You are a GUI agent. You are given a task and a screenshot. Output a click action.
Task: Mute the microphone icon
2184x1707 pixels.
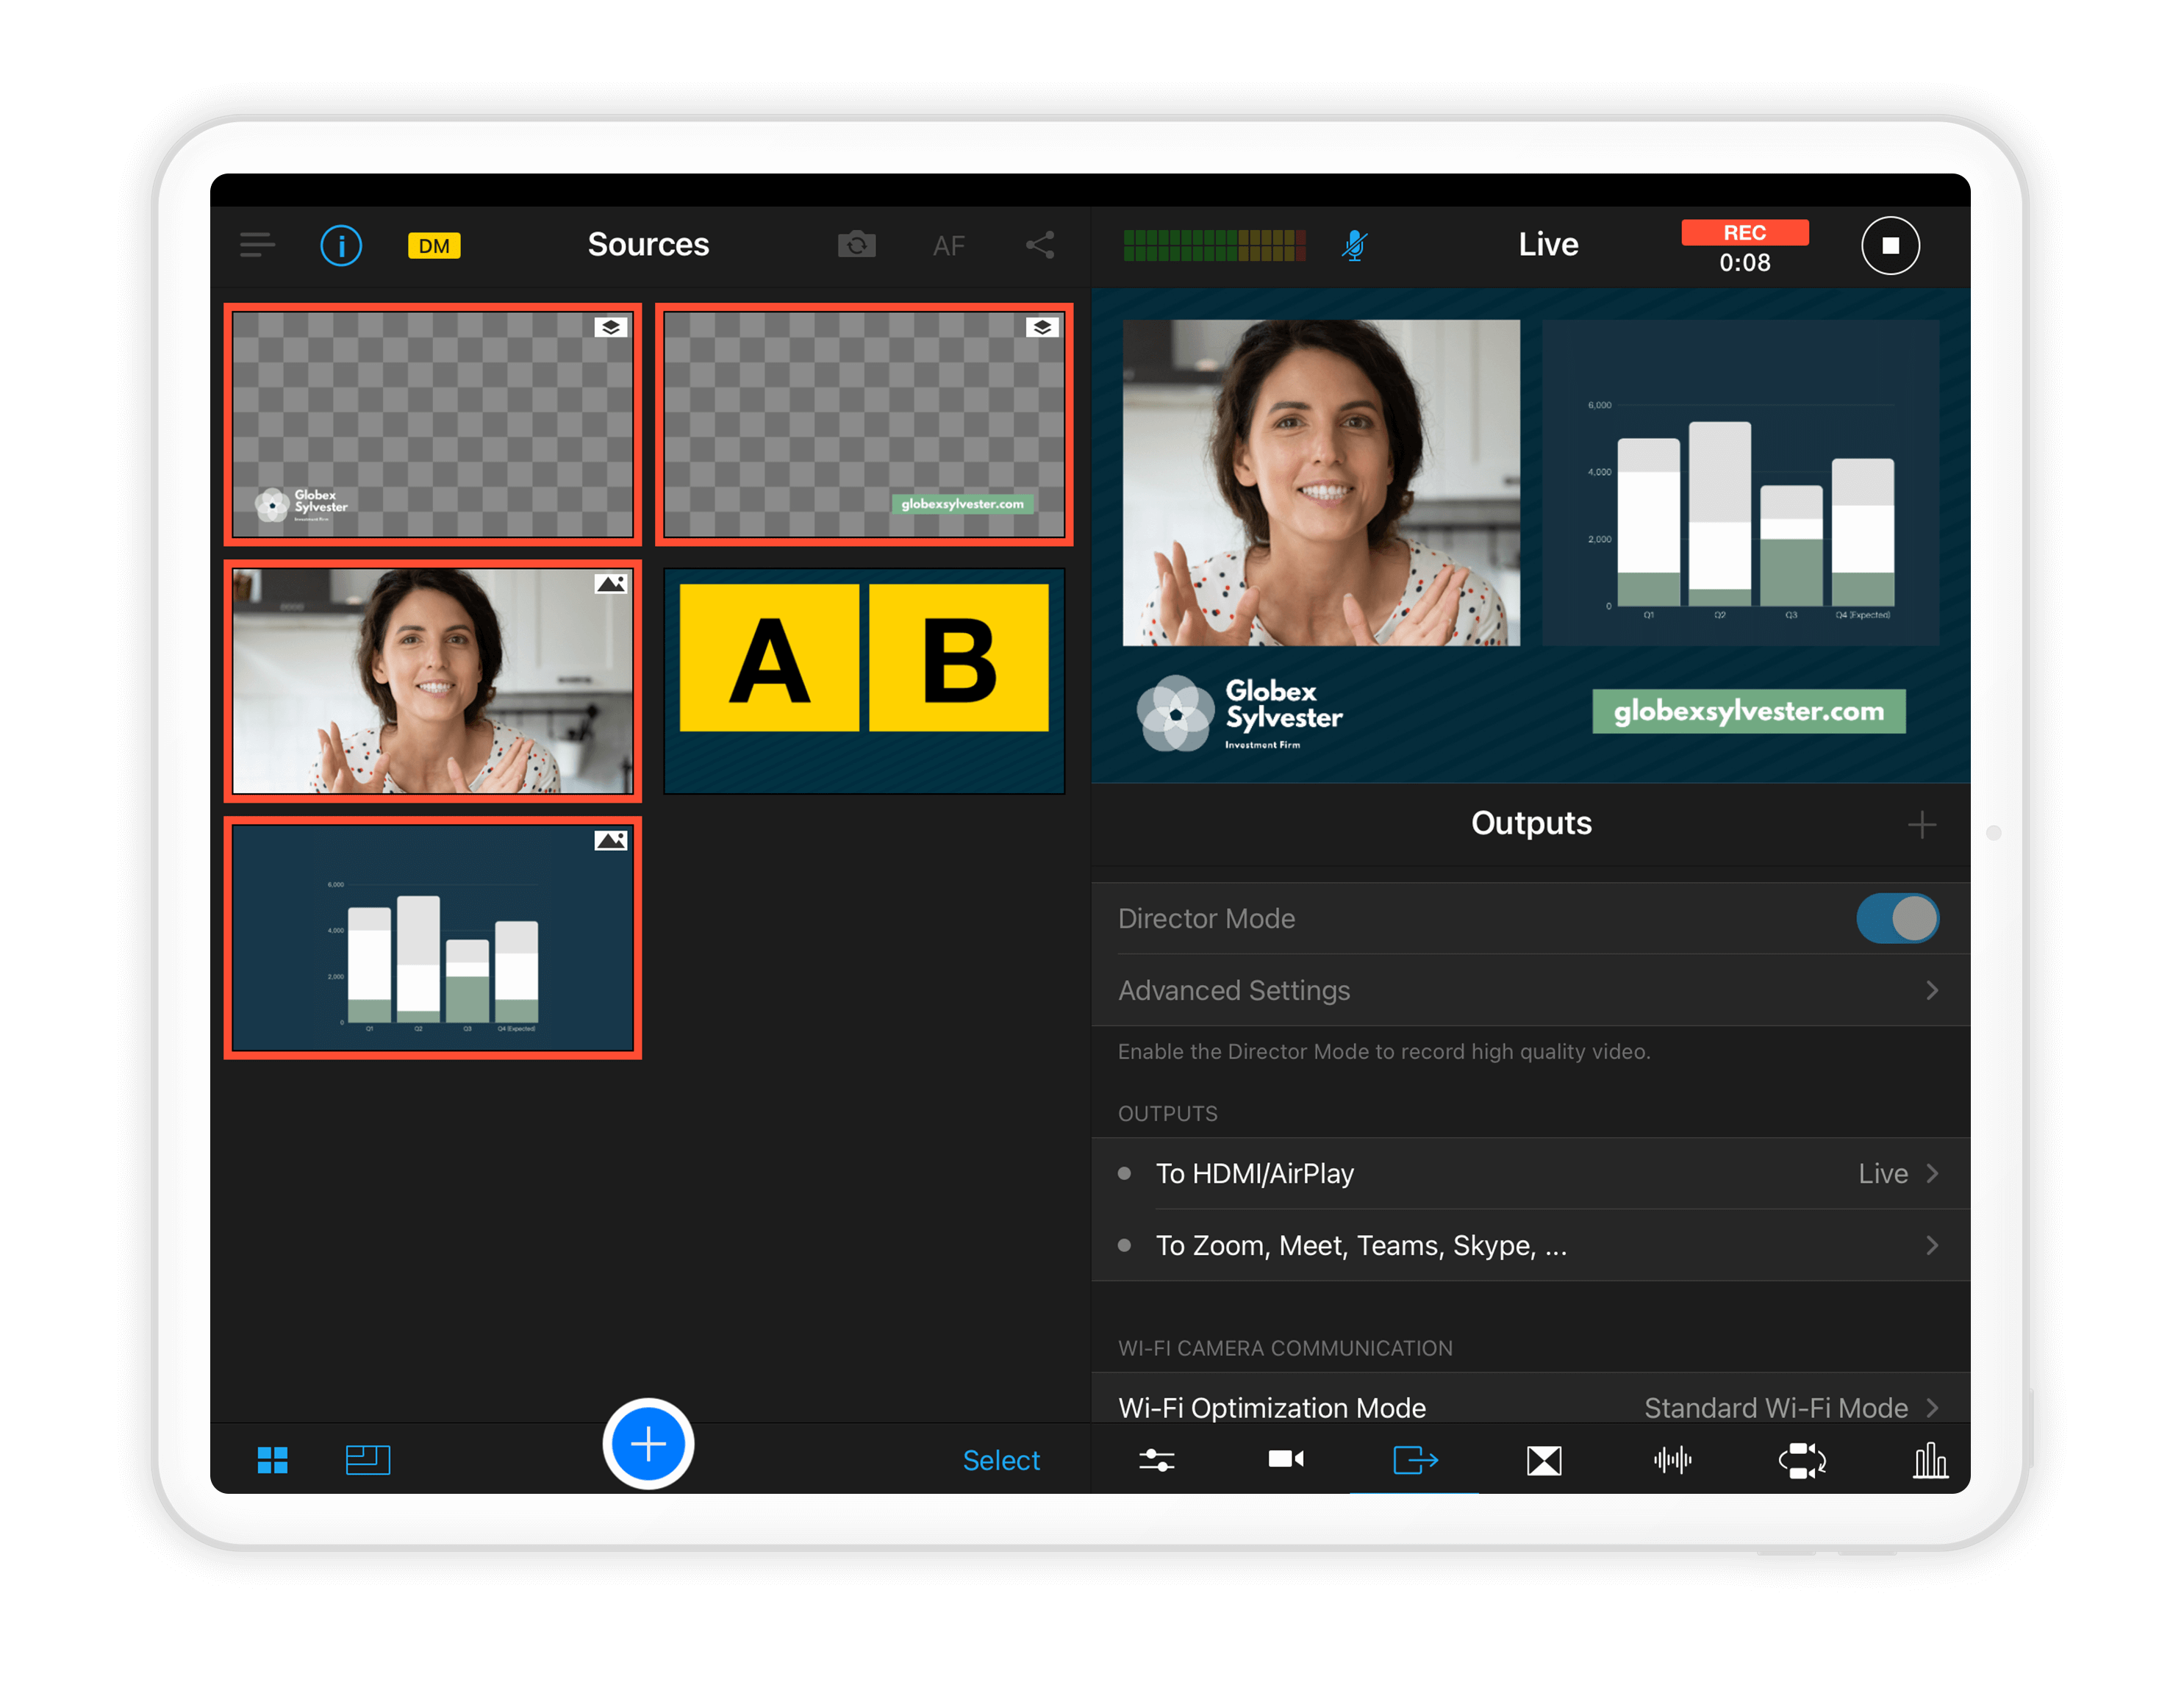[1354, 245]
